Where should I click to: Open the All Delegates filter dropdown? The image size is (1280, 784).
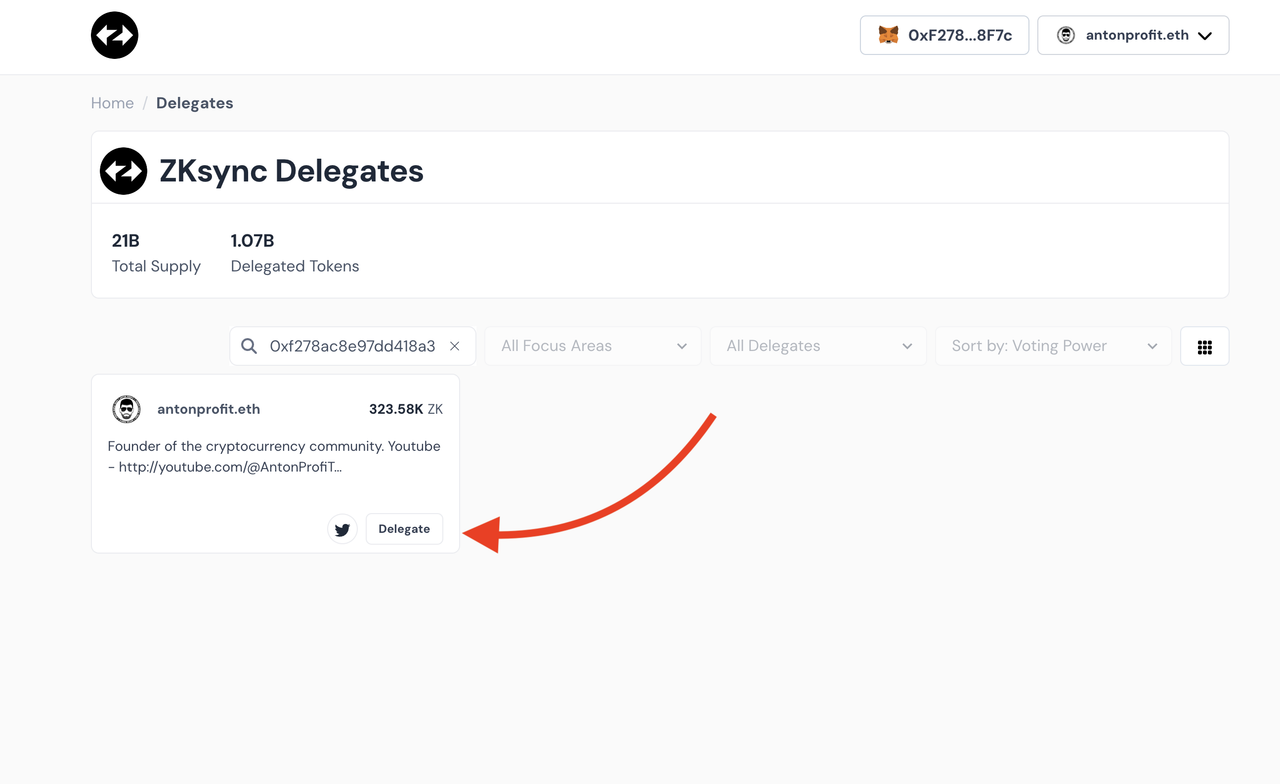point(819,346)
